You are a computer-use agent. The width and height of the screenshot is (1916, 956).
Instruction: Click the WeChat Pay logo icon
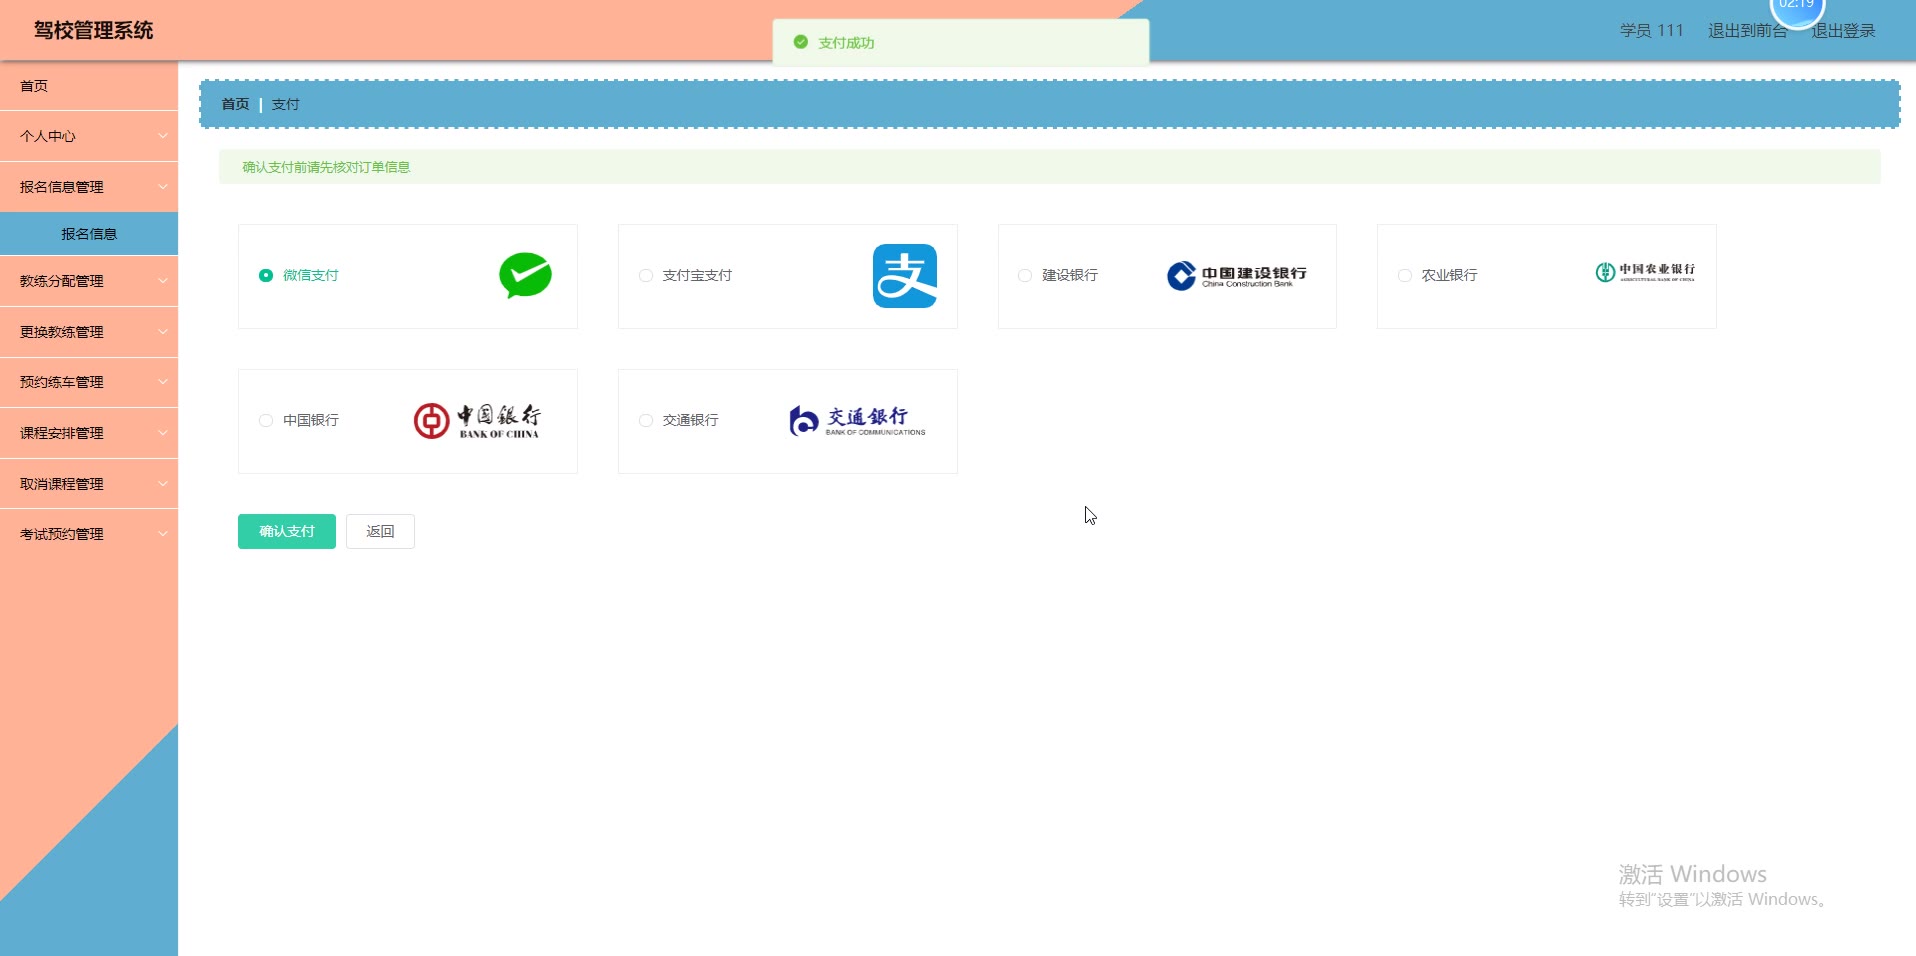tap(525, 276)
